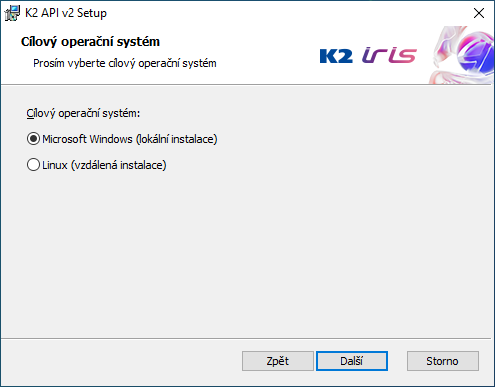Cancel setup with the Storno button
Viewport: 495px width, 387px height.
point(443,361)
